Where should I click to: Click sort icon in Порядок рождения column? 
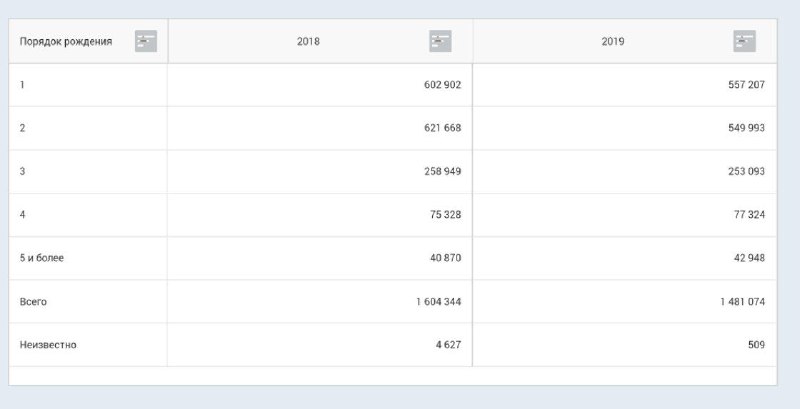click(146, 41)
